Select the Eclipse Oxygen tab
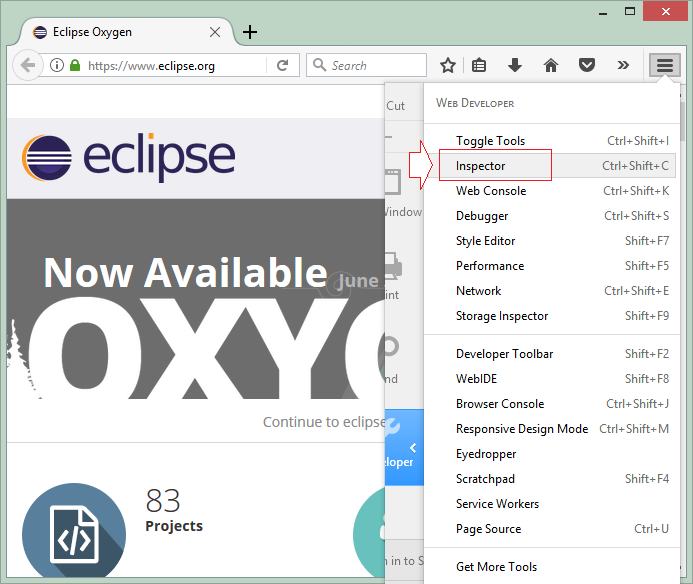 tap(126, 32)
